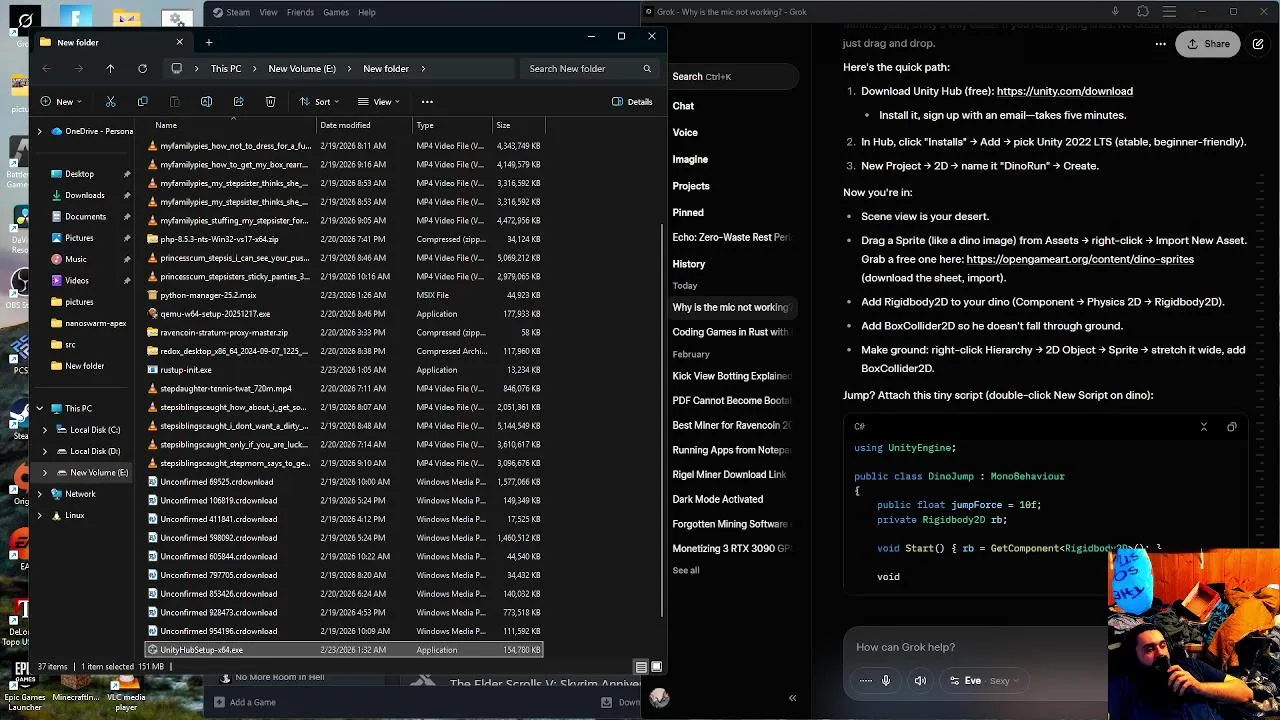Viewport: 1280px width, 720px height.
Task: Select rustup-init.exe file row
Action: [x=344, y=370]
